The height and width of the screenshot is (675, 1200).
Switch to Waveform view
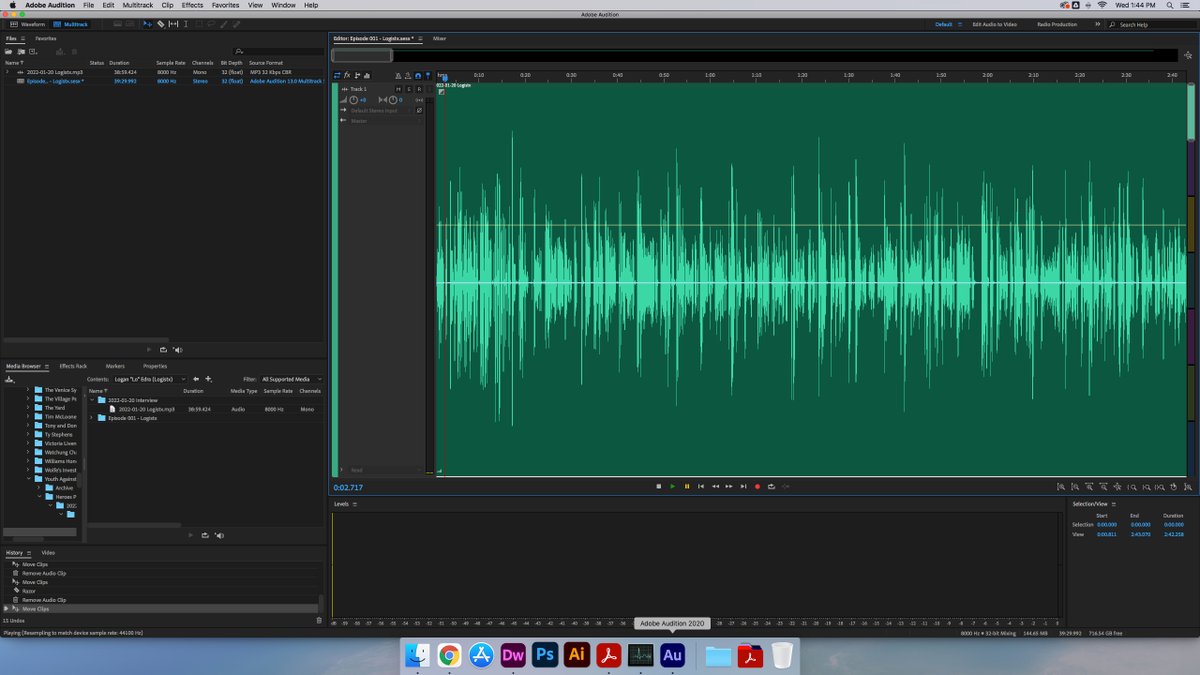point(26,24)
